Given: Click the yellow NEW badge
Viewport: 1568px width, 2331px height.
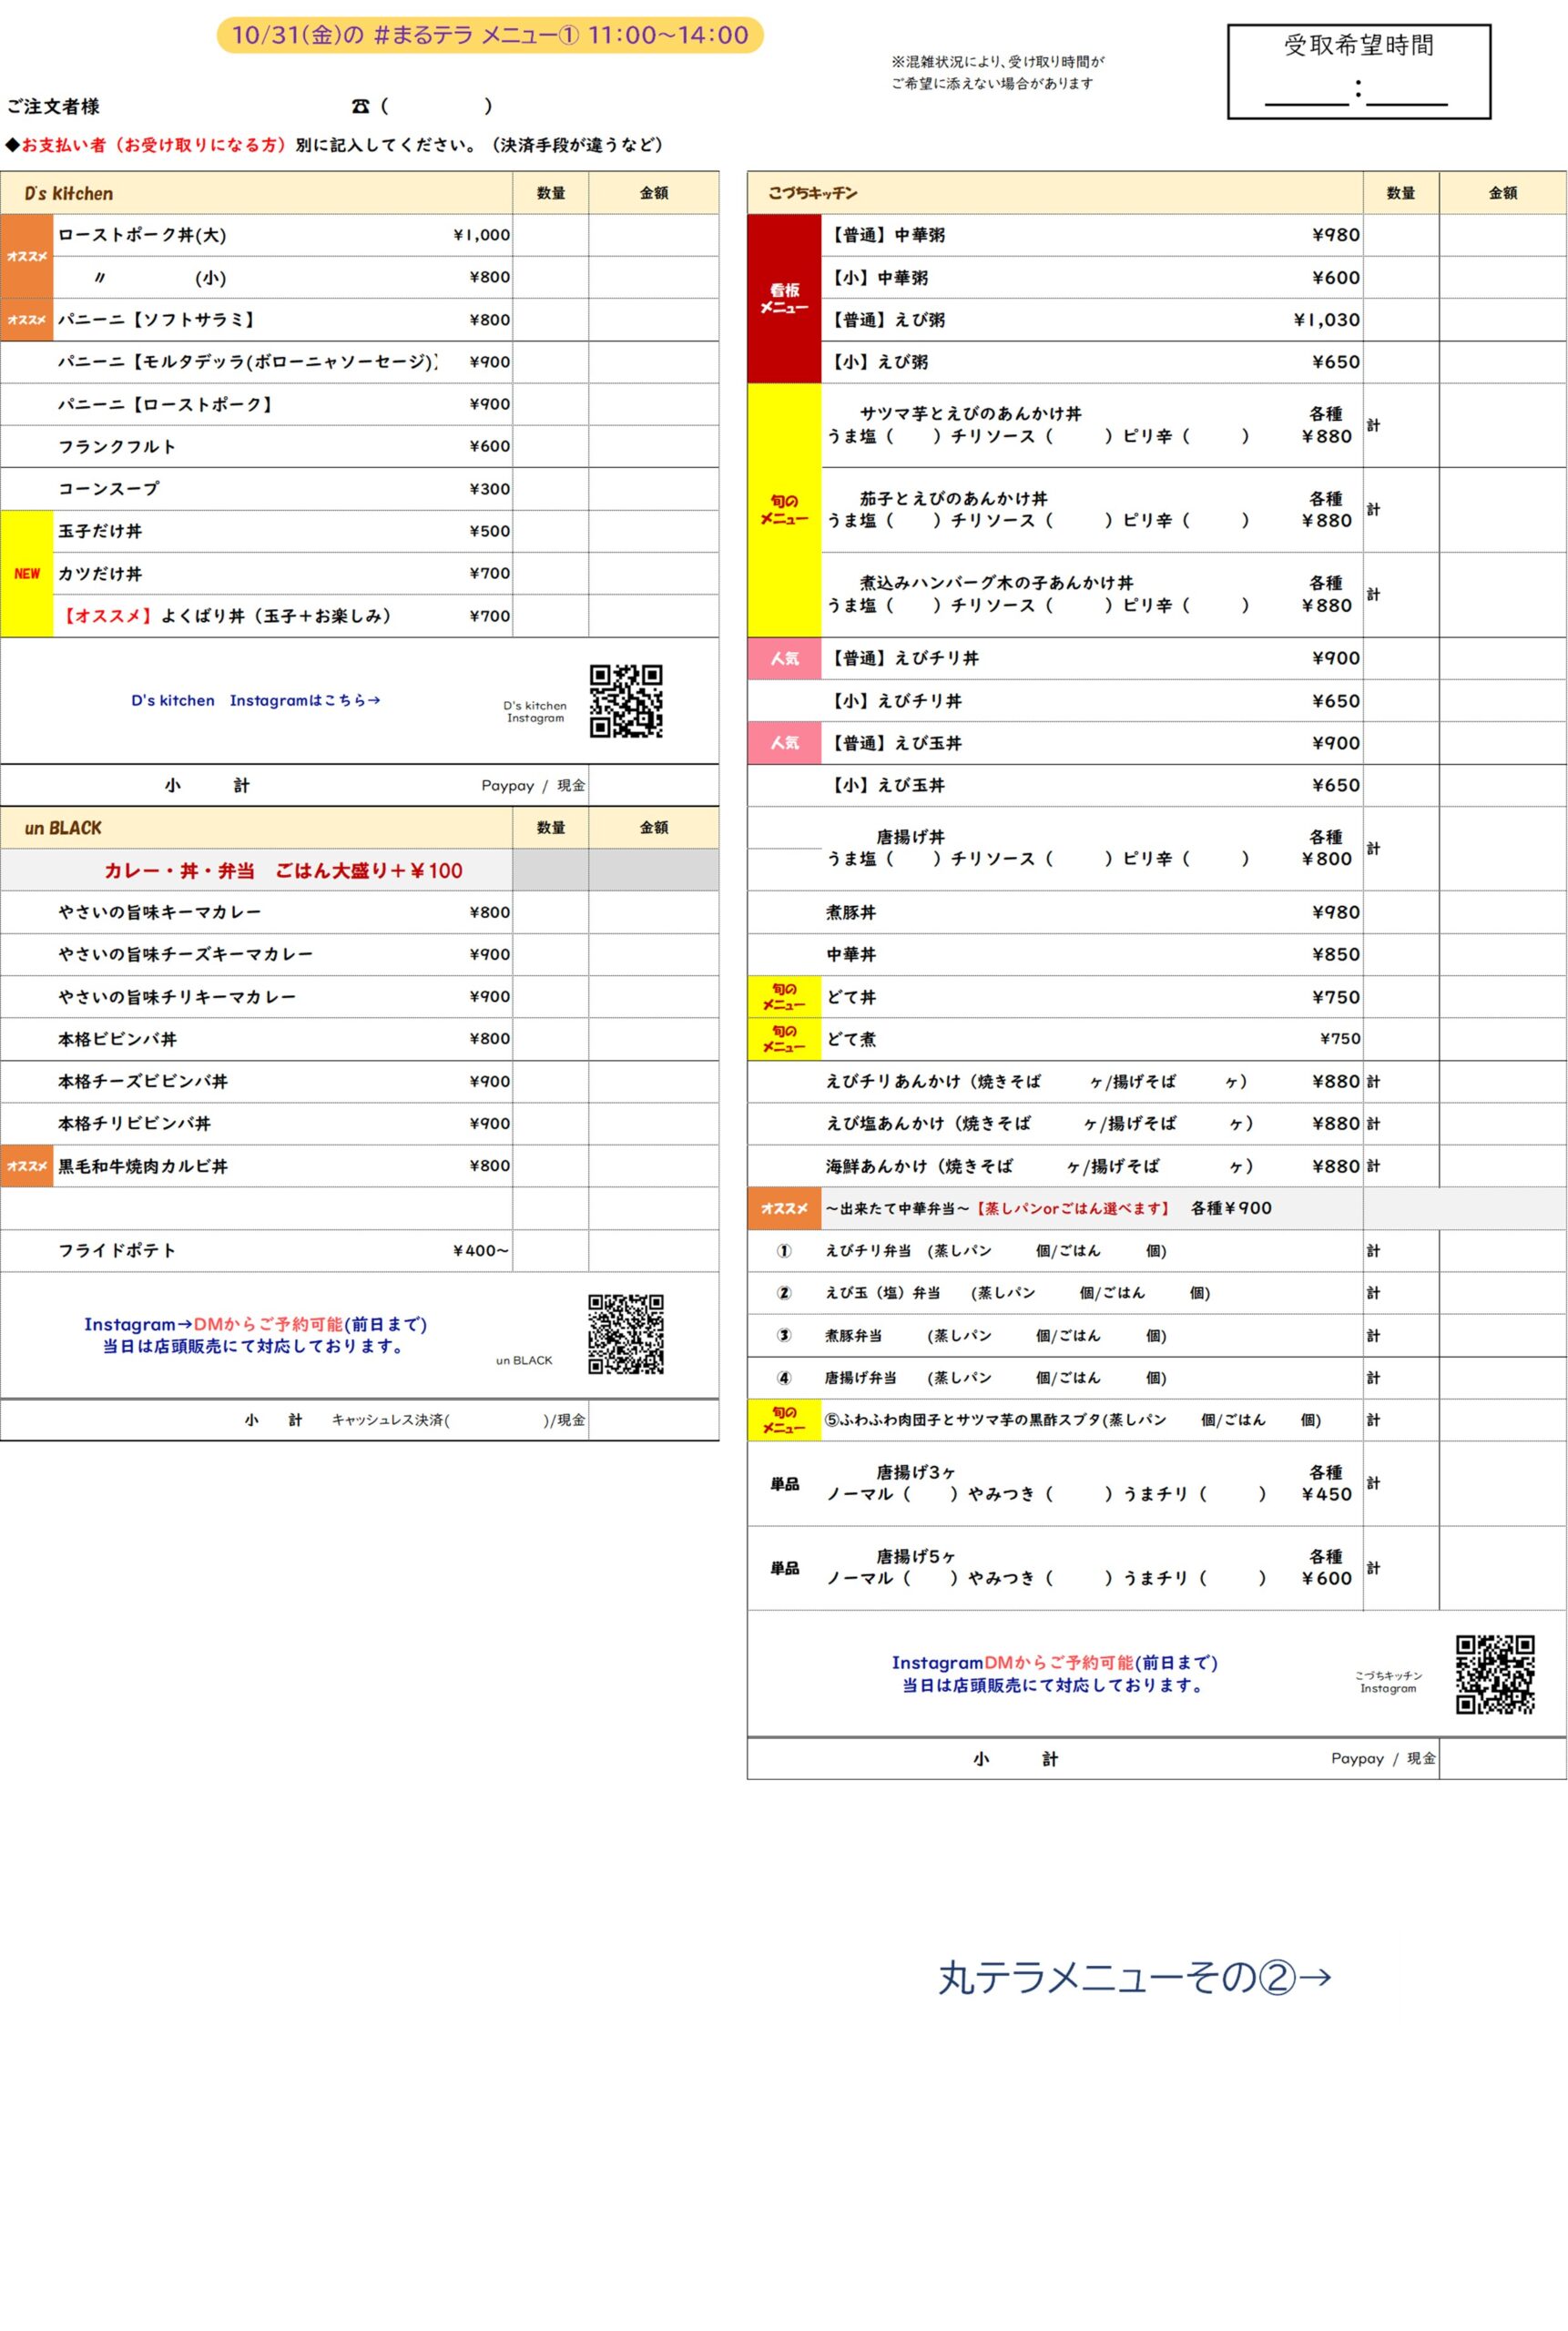Looking at the screenshot, I should (x=27, y=574).
